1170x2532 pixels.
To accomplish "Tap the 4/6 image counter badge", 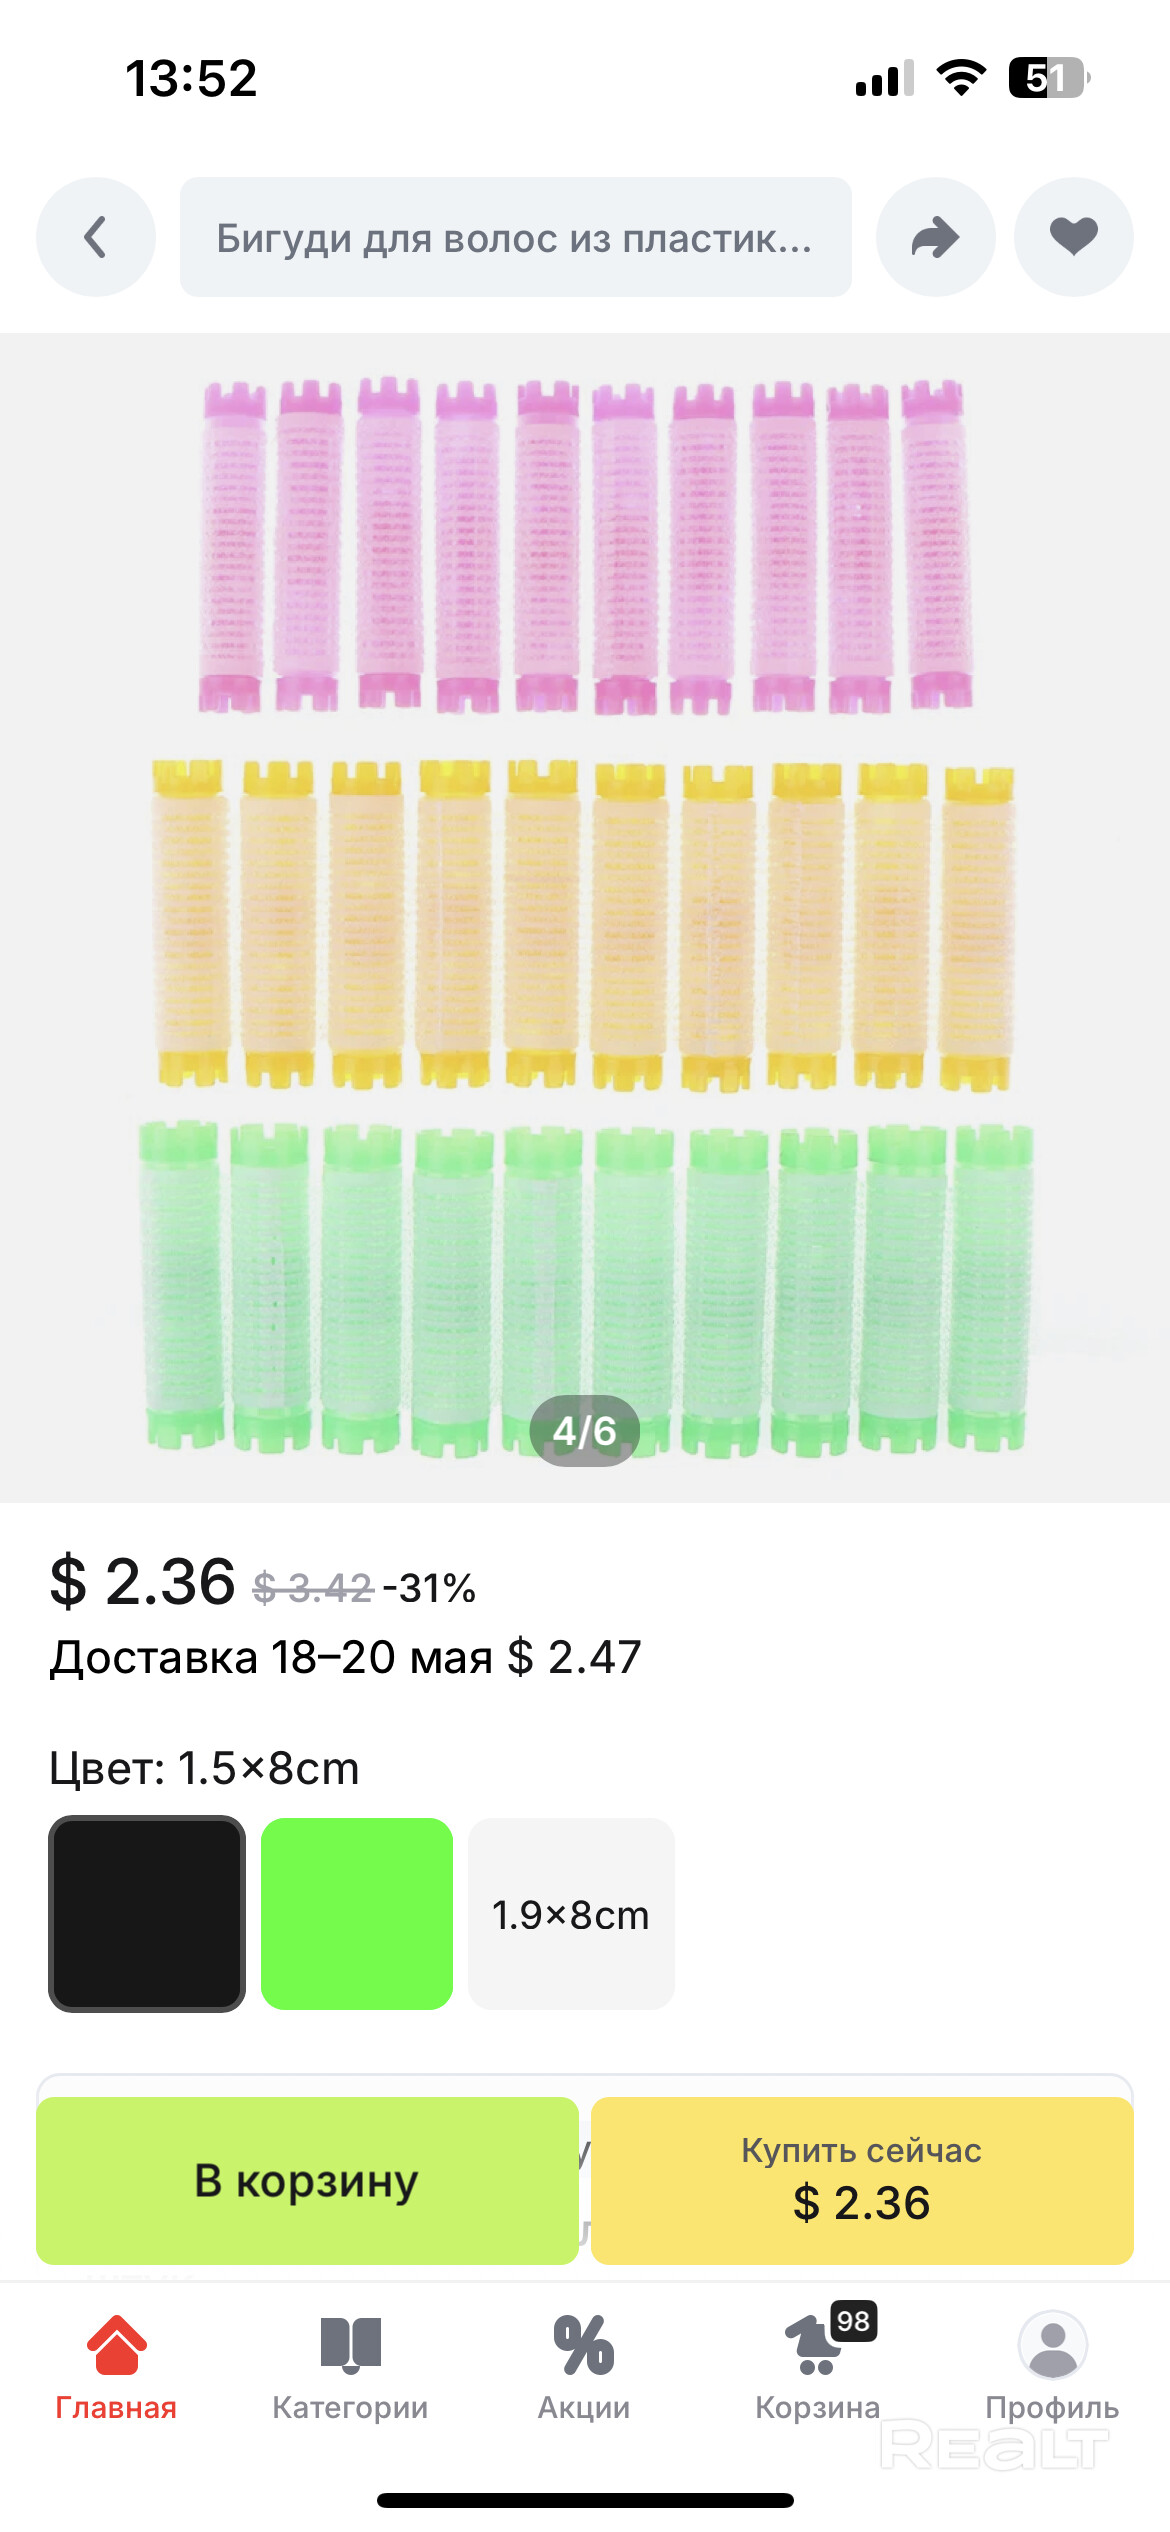I will [x=584, y=1431].
